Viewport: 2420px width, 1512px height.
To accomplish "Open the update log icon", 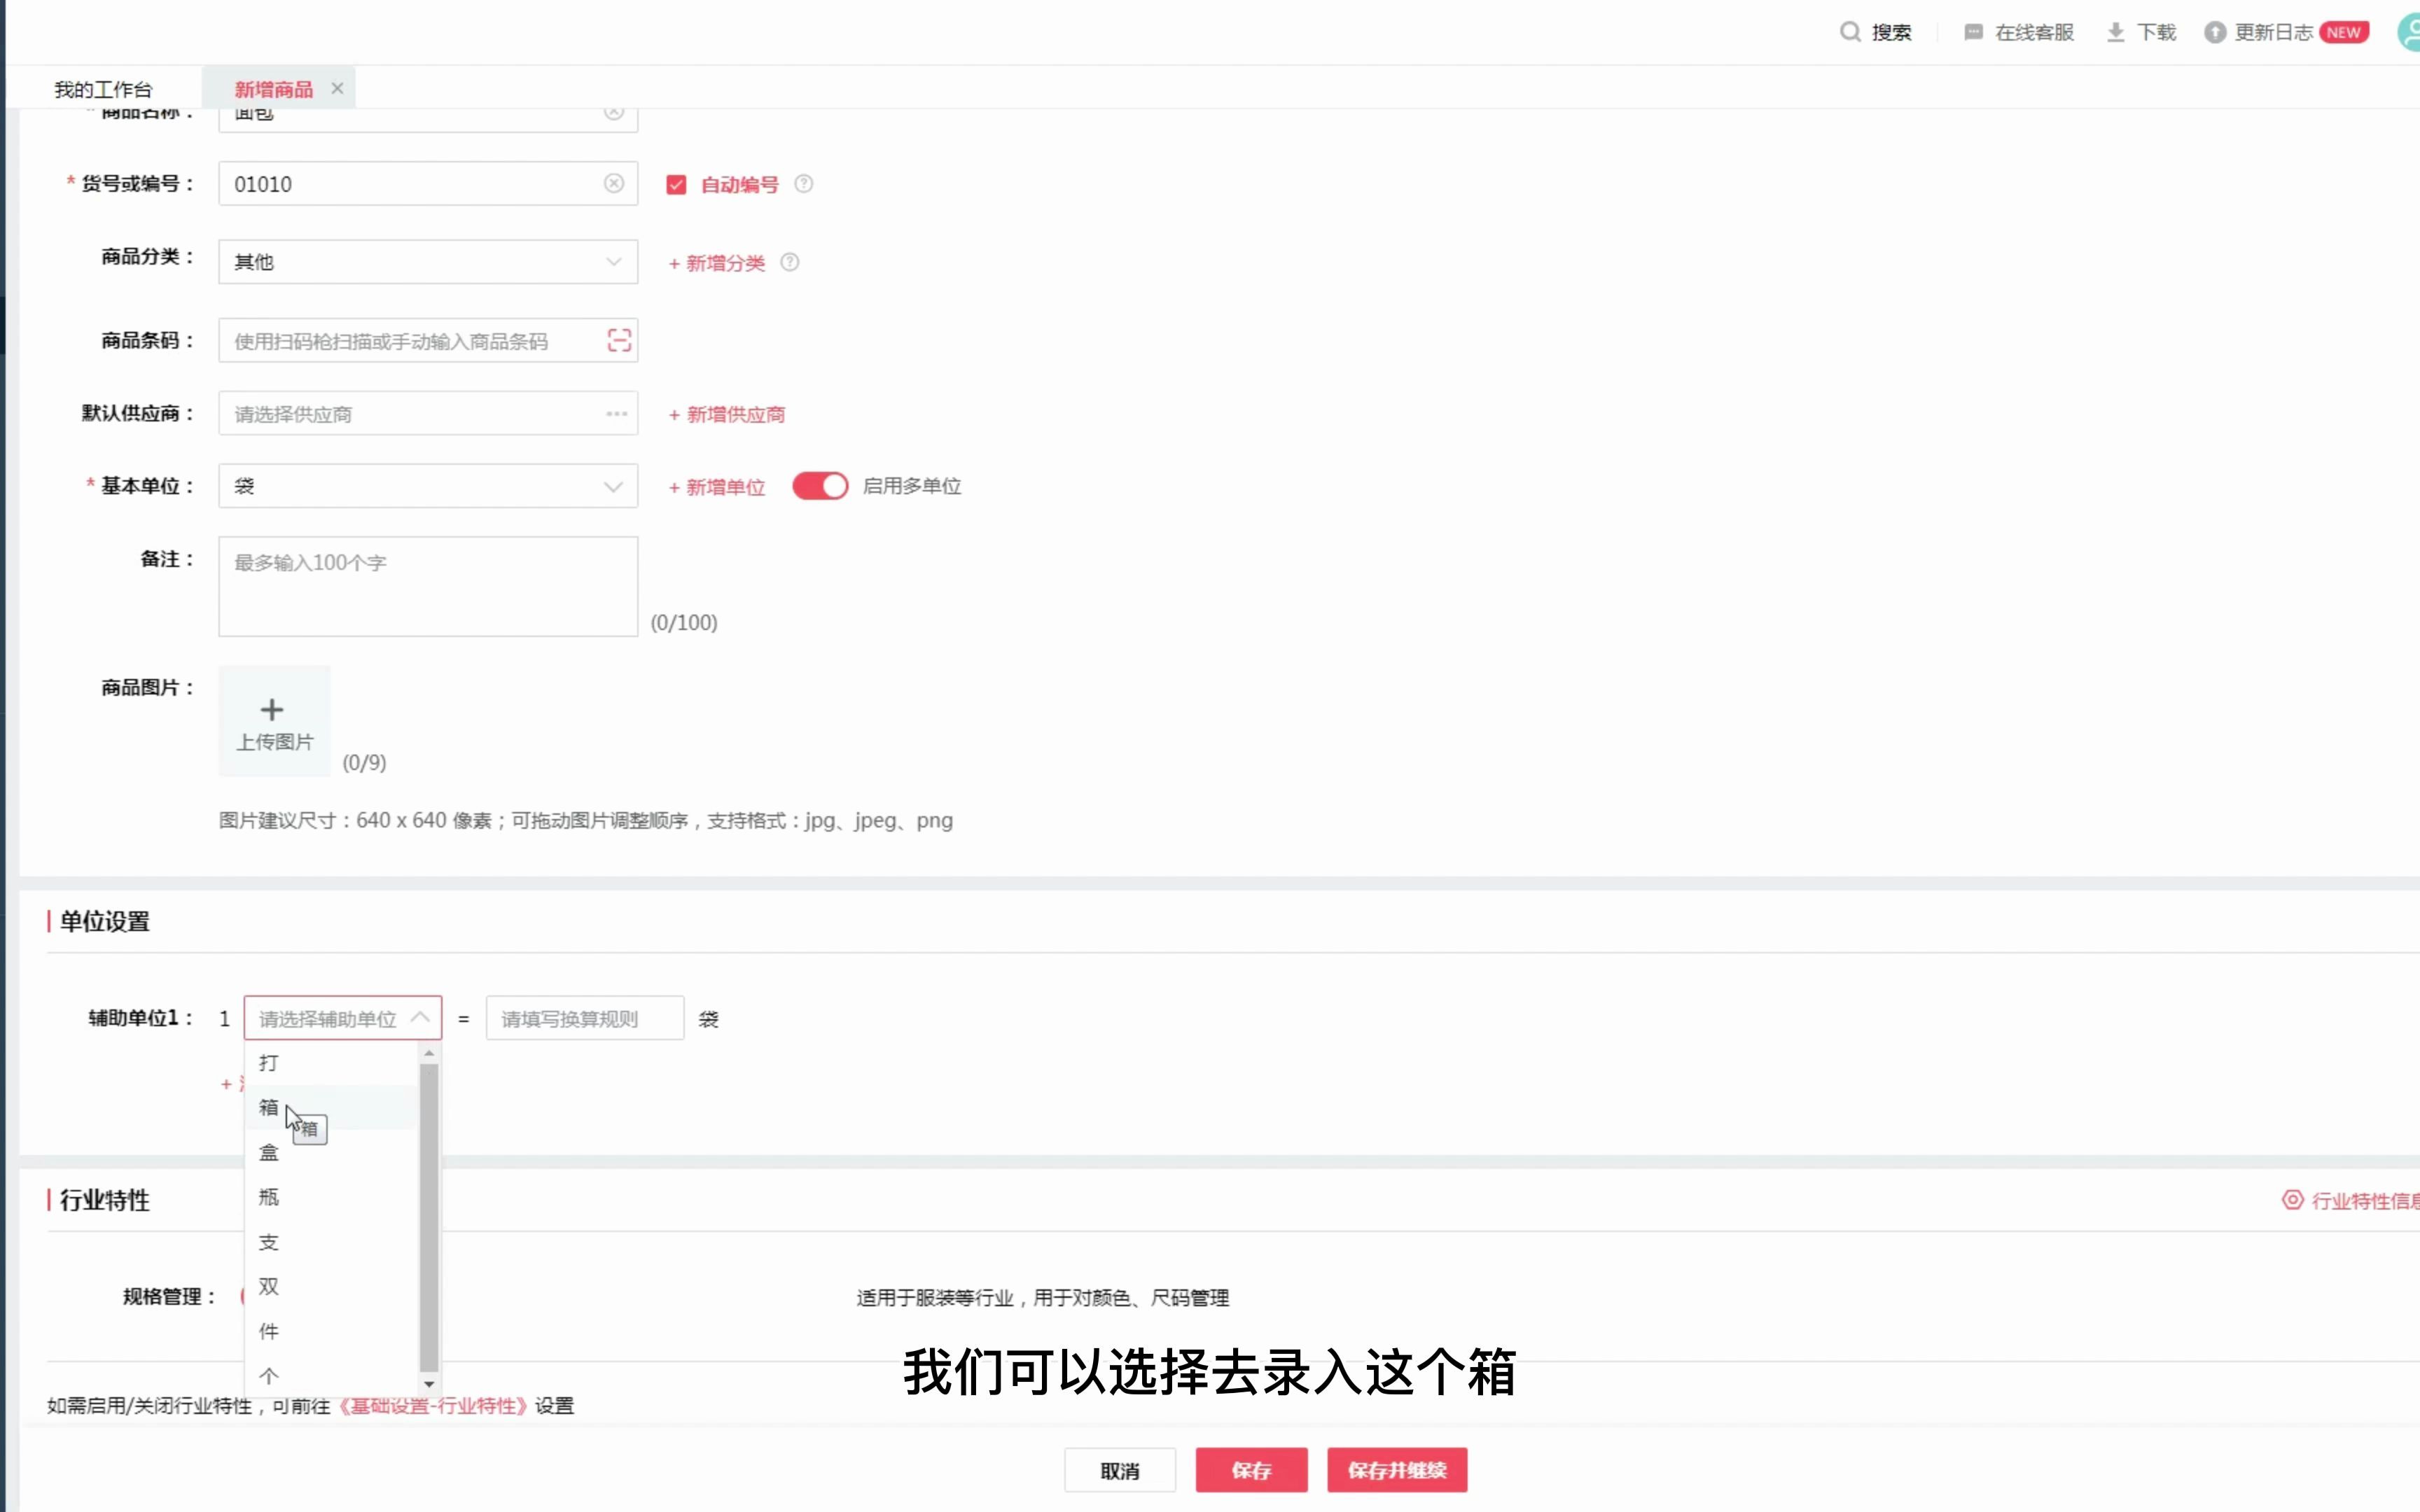I will click(x=2215, y=32).
